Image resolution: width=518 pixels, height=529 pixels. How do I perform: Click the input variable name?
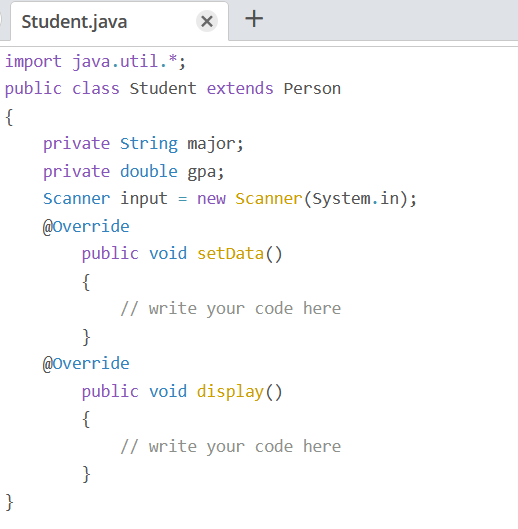click(x=144, y=199)
